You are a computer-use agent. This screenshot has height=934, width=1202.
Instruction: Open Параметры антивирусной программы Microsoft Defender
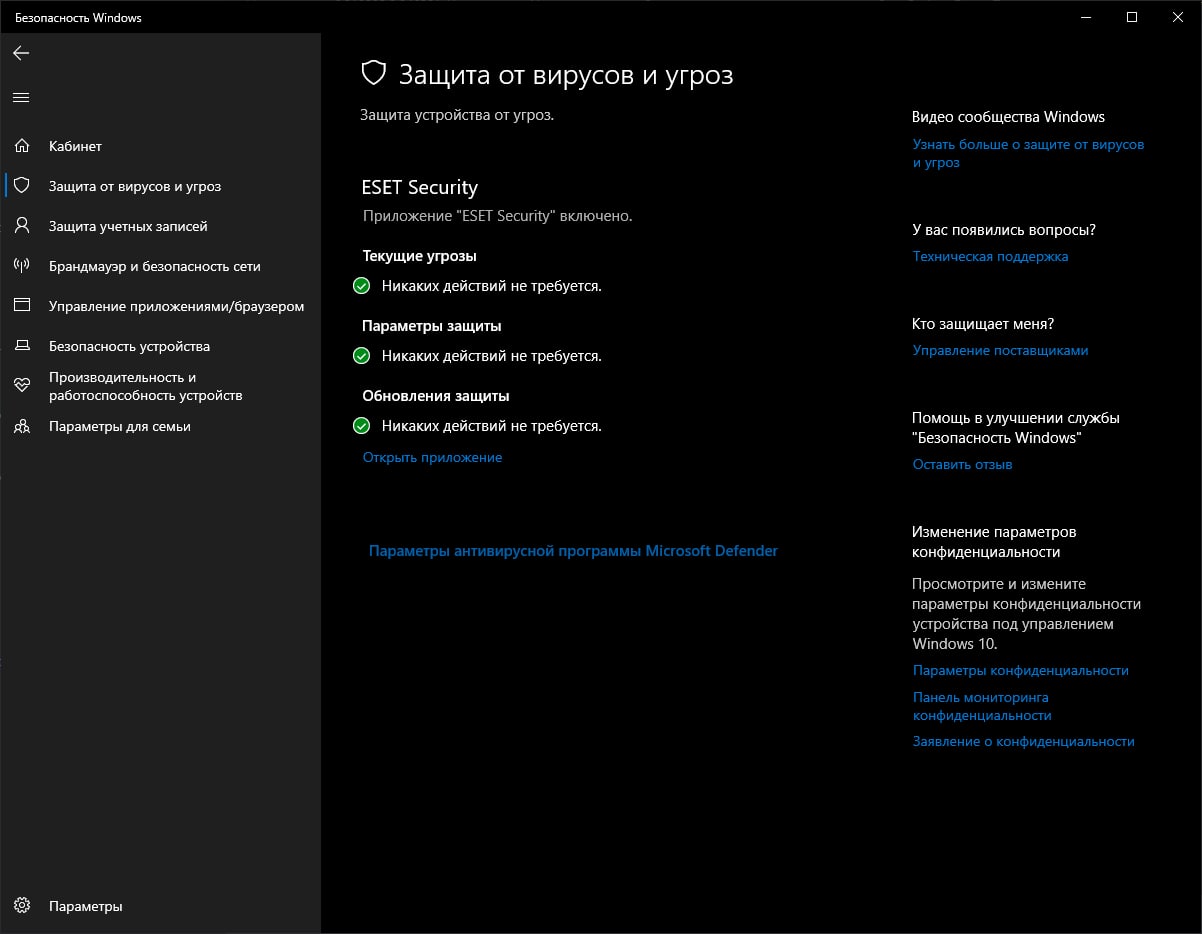(x=573, y=550)
